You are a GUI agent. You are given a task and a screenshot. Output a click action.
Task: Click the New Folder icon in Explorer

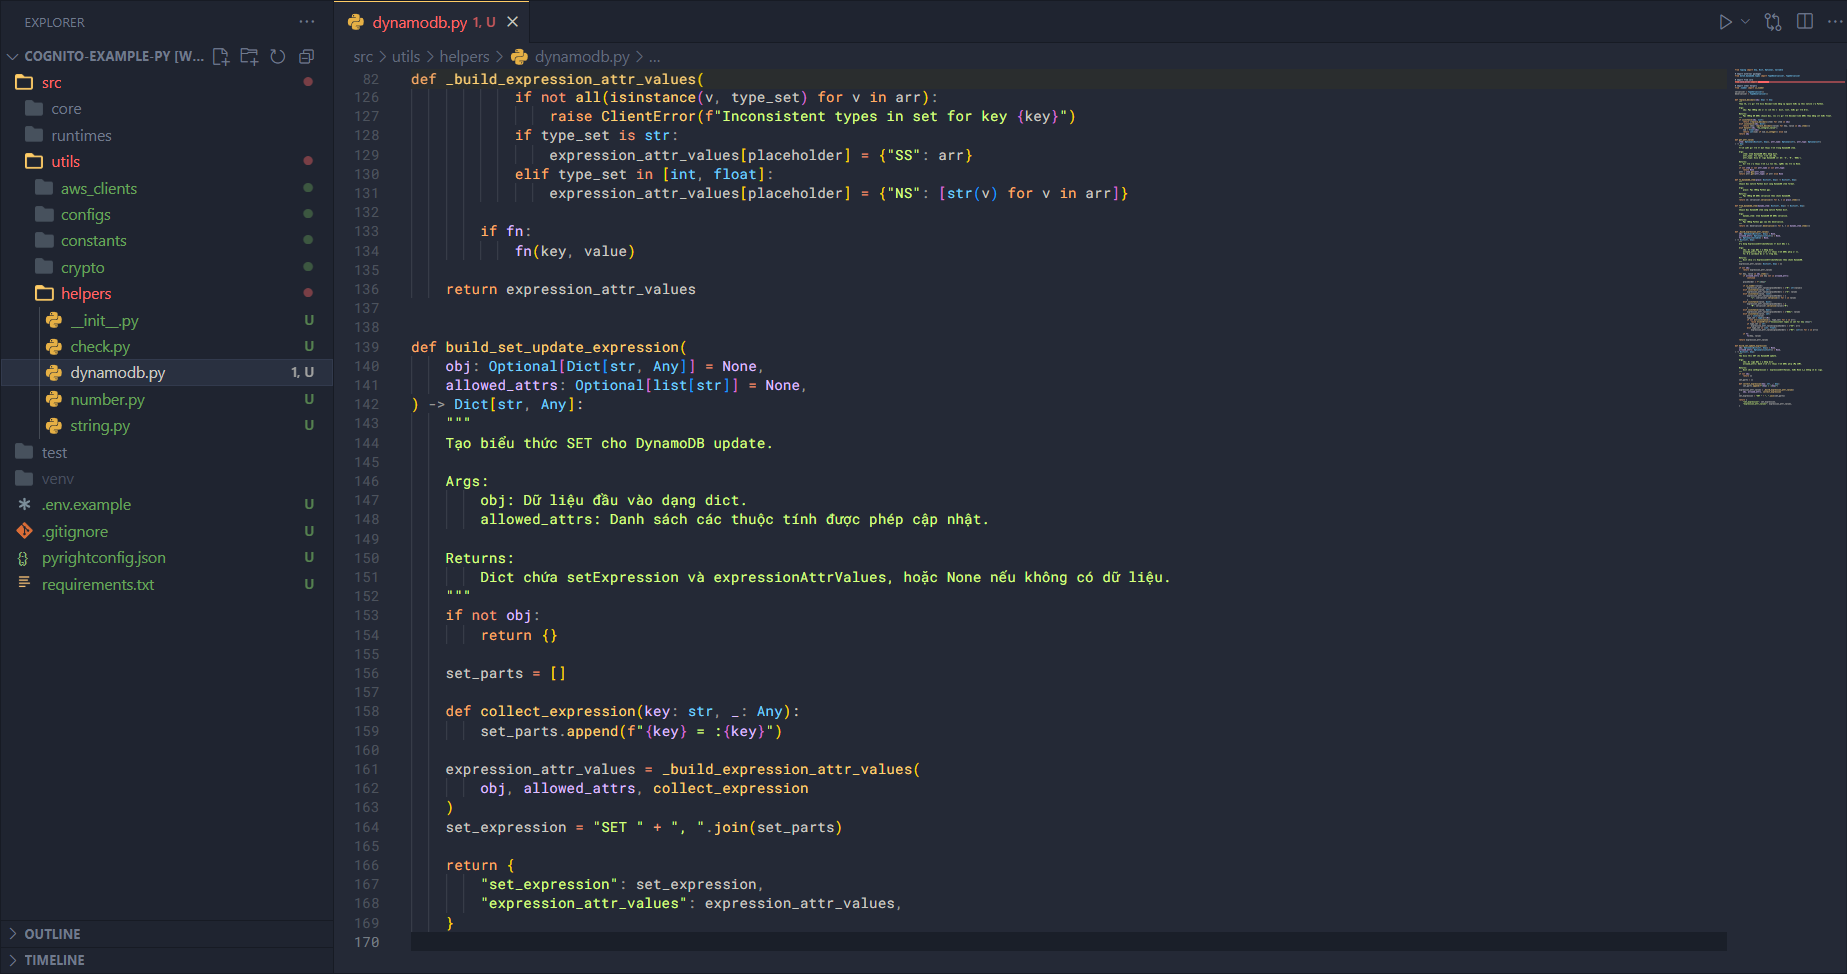[249, 57]
